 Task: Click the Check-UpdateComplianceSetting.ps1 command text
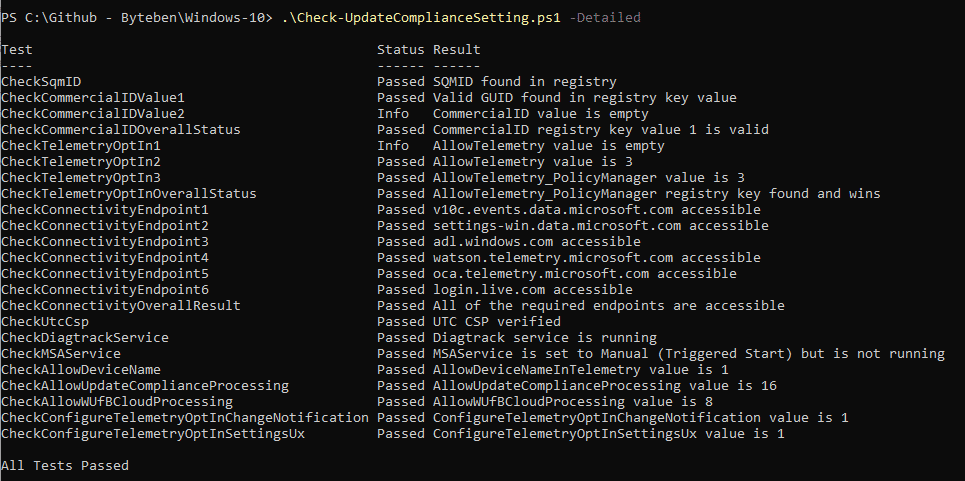click(x=422, y=17)
